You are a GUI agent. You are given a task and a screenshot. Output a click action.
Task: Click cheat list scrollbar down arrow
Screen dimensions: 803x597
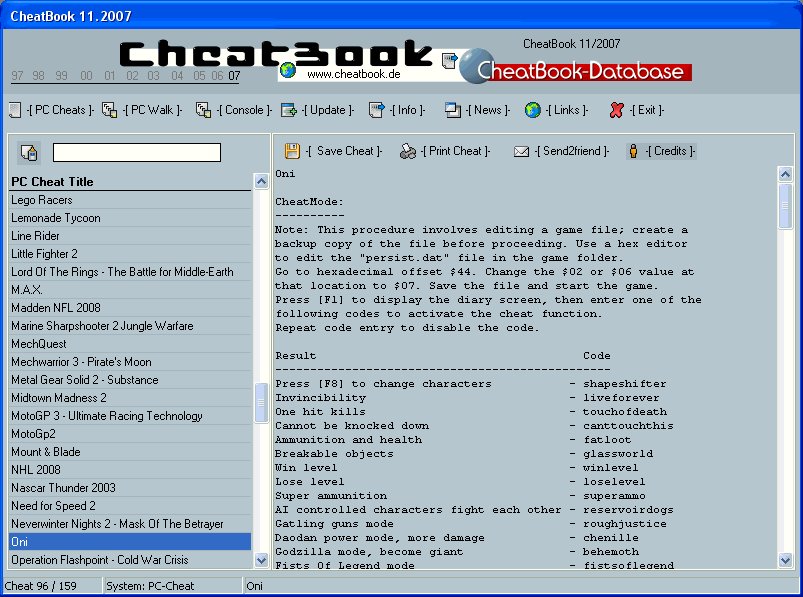coord(261,560)
